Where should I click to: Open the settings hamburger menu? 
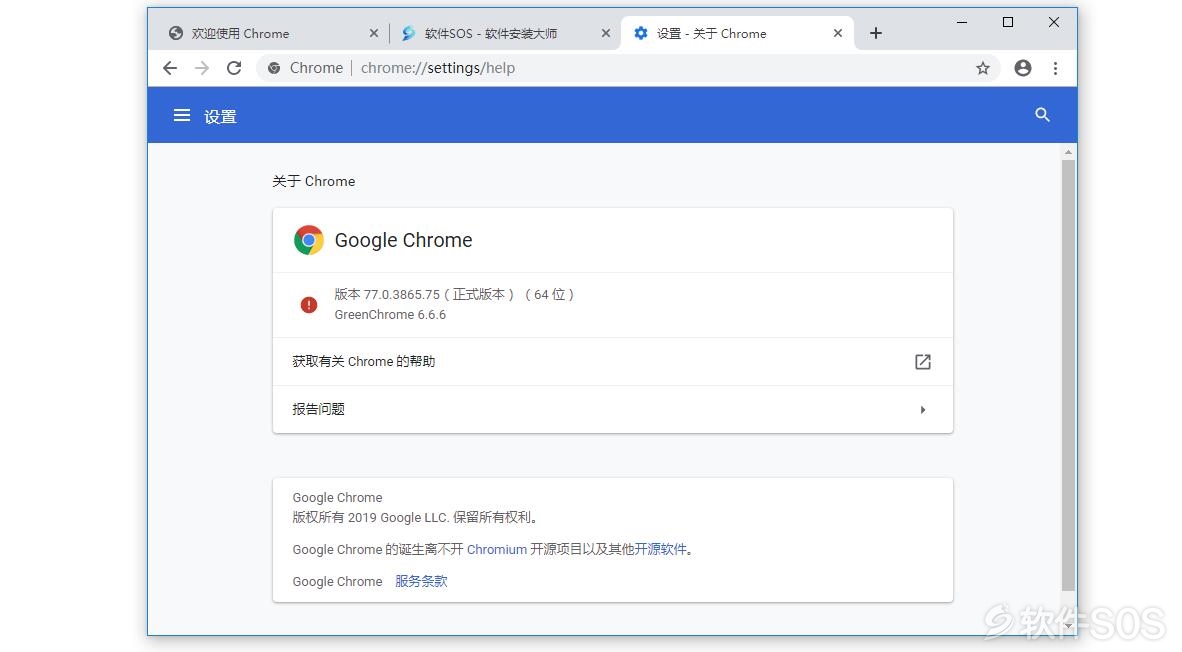pyautogui.click(x=182, y=115)
